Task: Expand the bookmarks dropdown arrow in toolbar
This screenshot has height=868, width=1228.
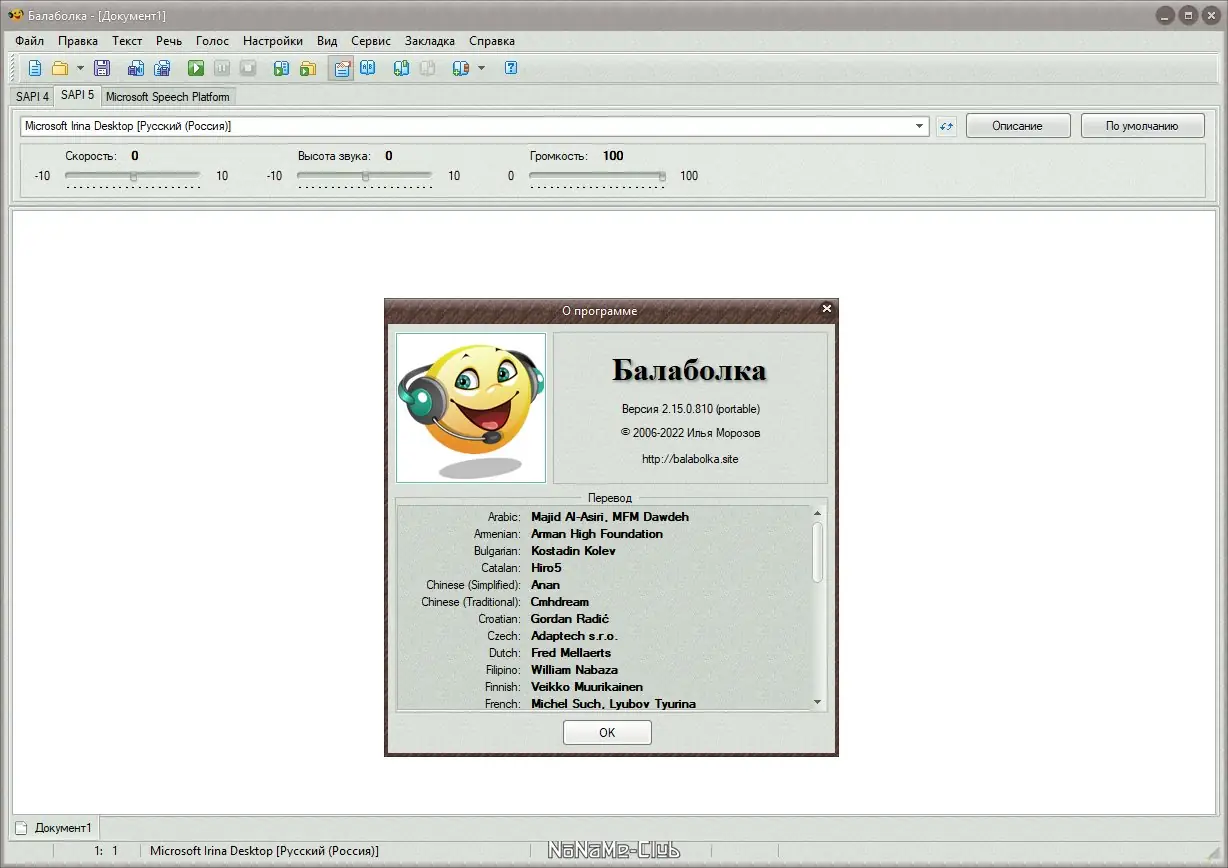Action: [x=481, y=68]
